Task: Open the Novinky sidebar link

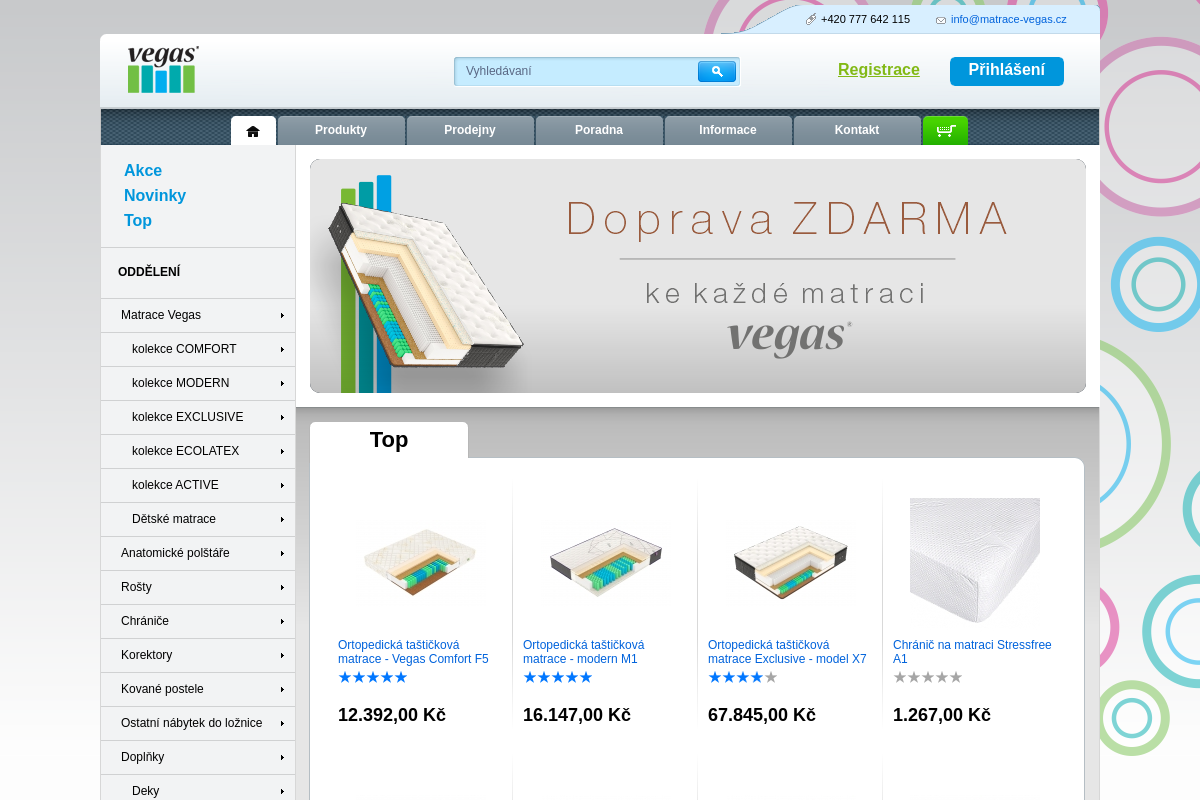Action: (155, 196)
